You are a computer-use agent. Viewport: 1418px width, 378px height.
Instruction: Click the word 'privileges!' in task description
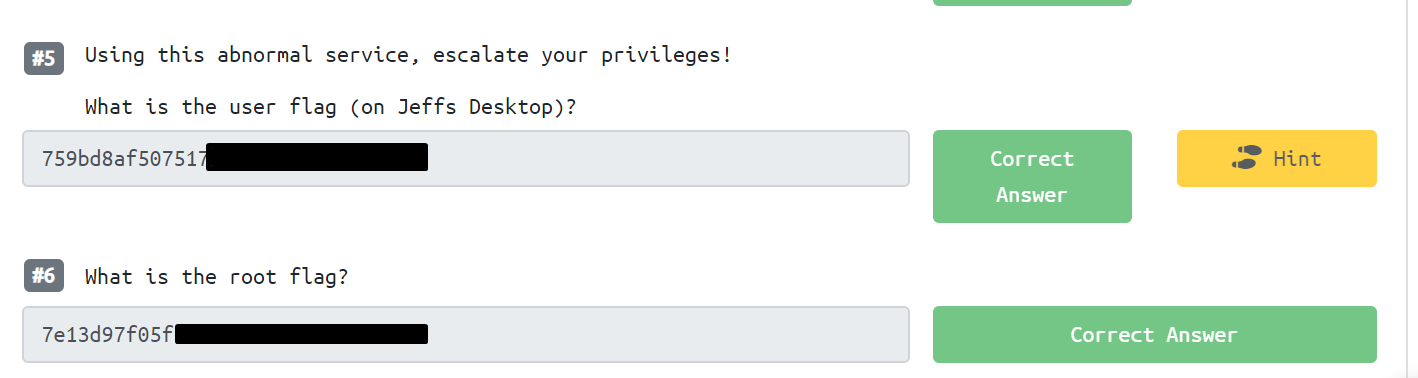666,56
